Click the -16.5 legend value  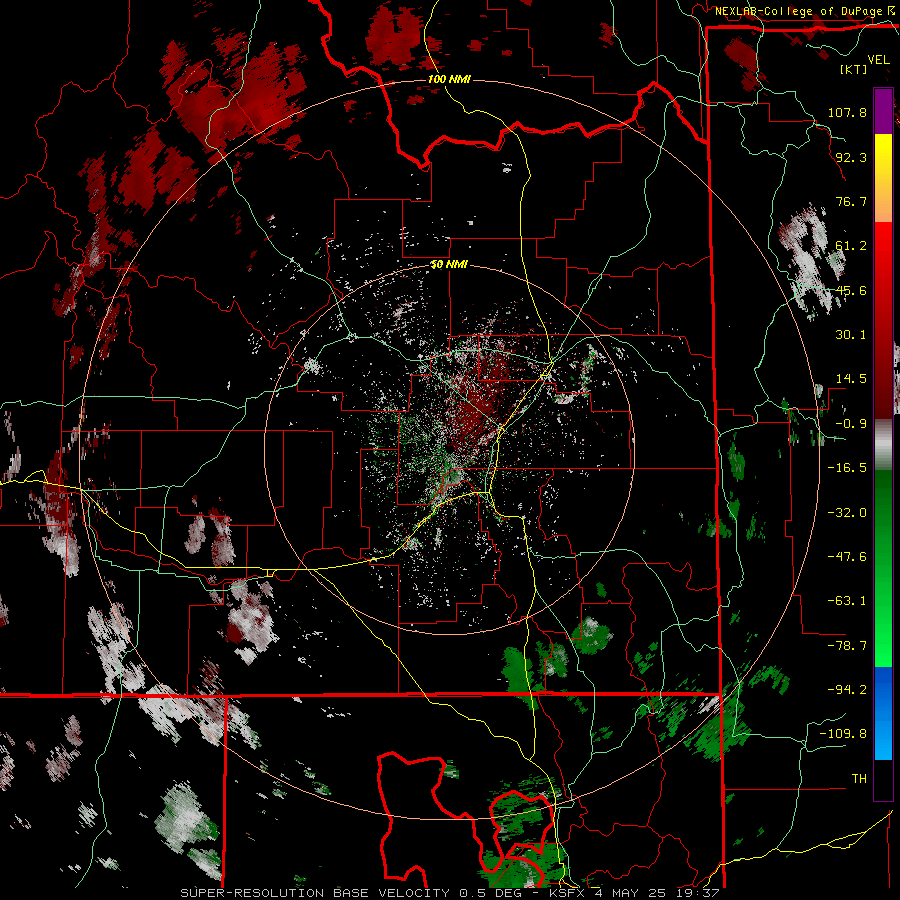click(x=847, y=468)
